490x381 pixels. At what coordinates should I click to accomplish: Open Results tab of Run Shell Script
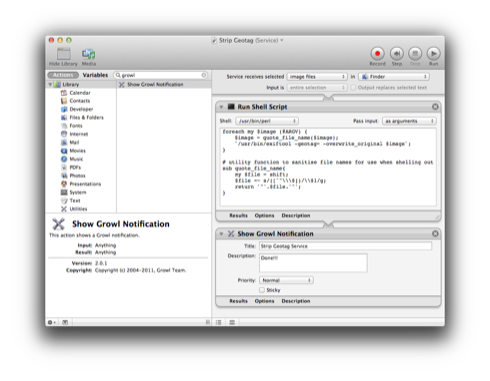coord(238,216)
